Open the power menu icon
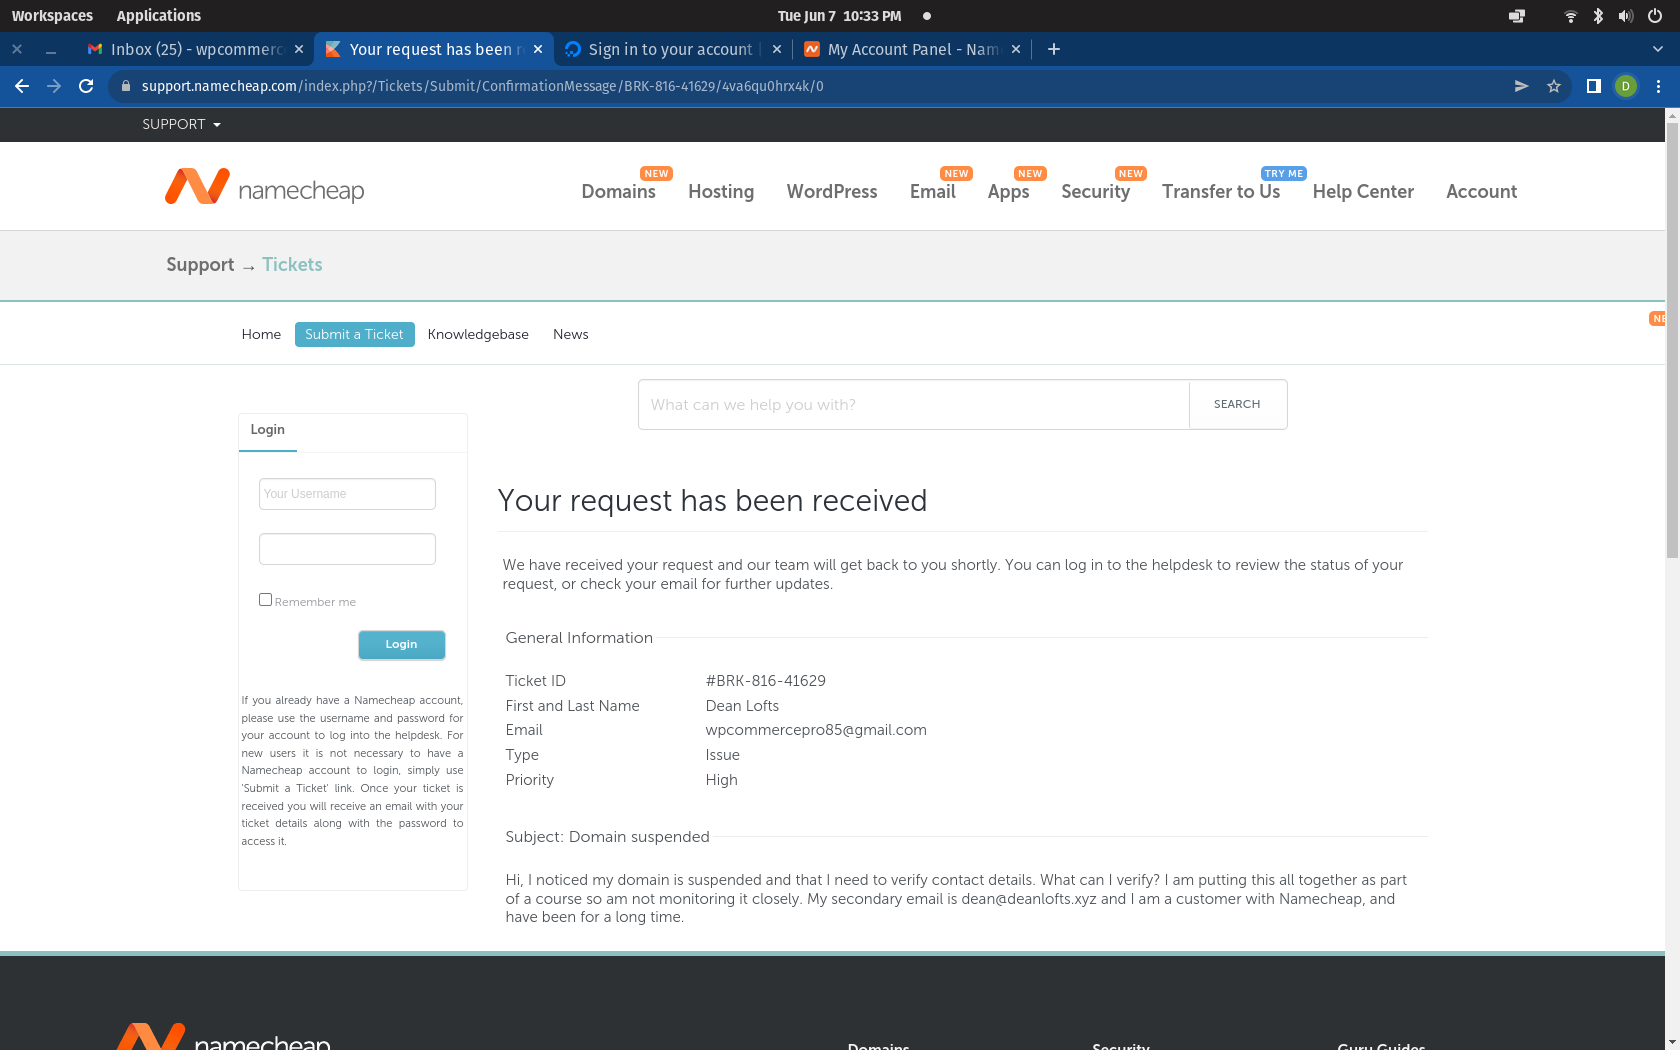The width and height of the screenshot is (1680, 1050). point(1655,16)
